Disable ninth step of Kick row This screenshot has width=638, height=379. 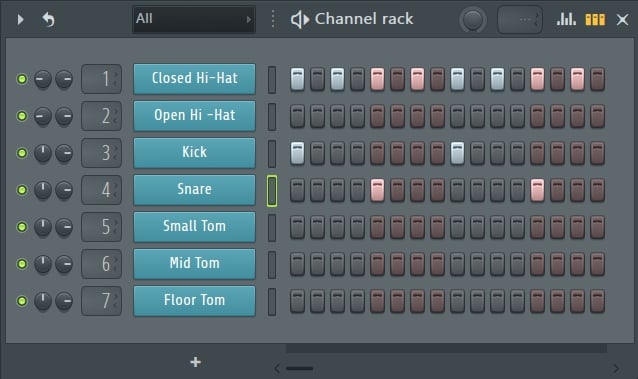coord(457,153)
